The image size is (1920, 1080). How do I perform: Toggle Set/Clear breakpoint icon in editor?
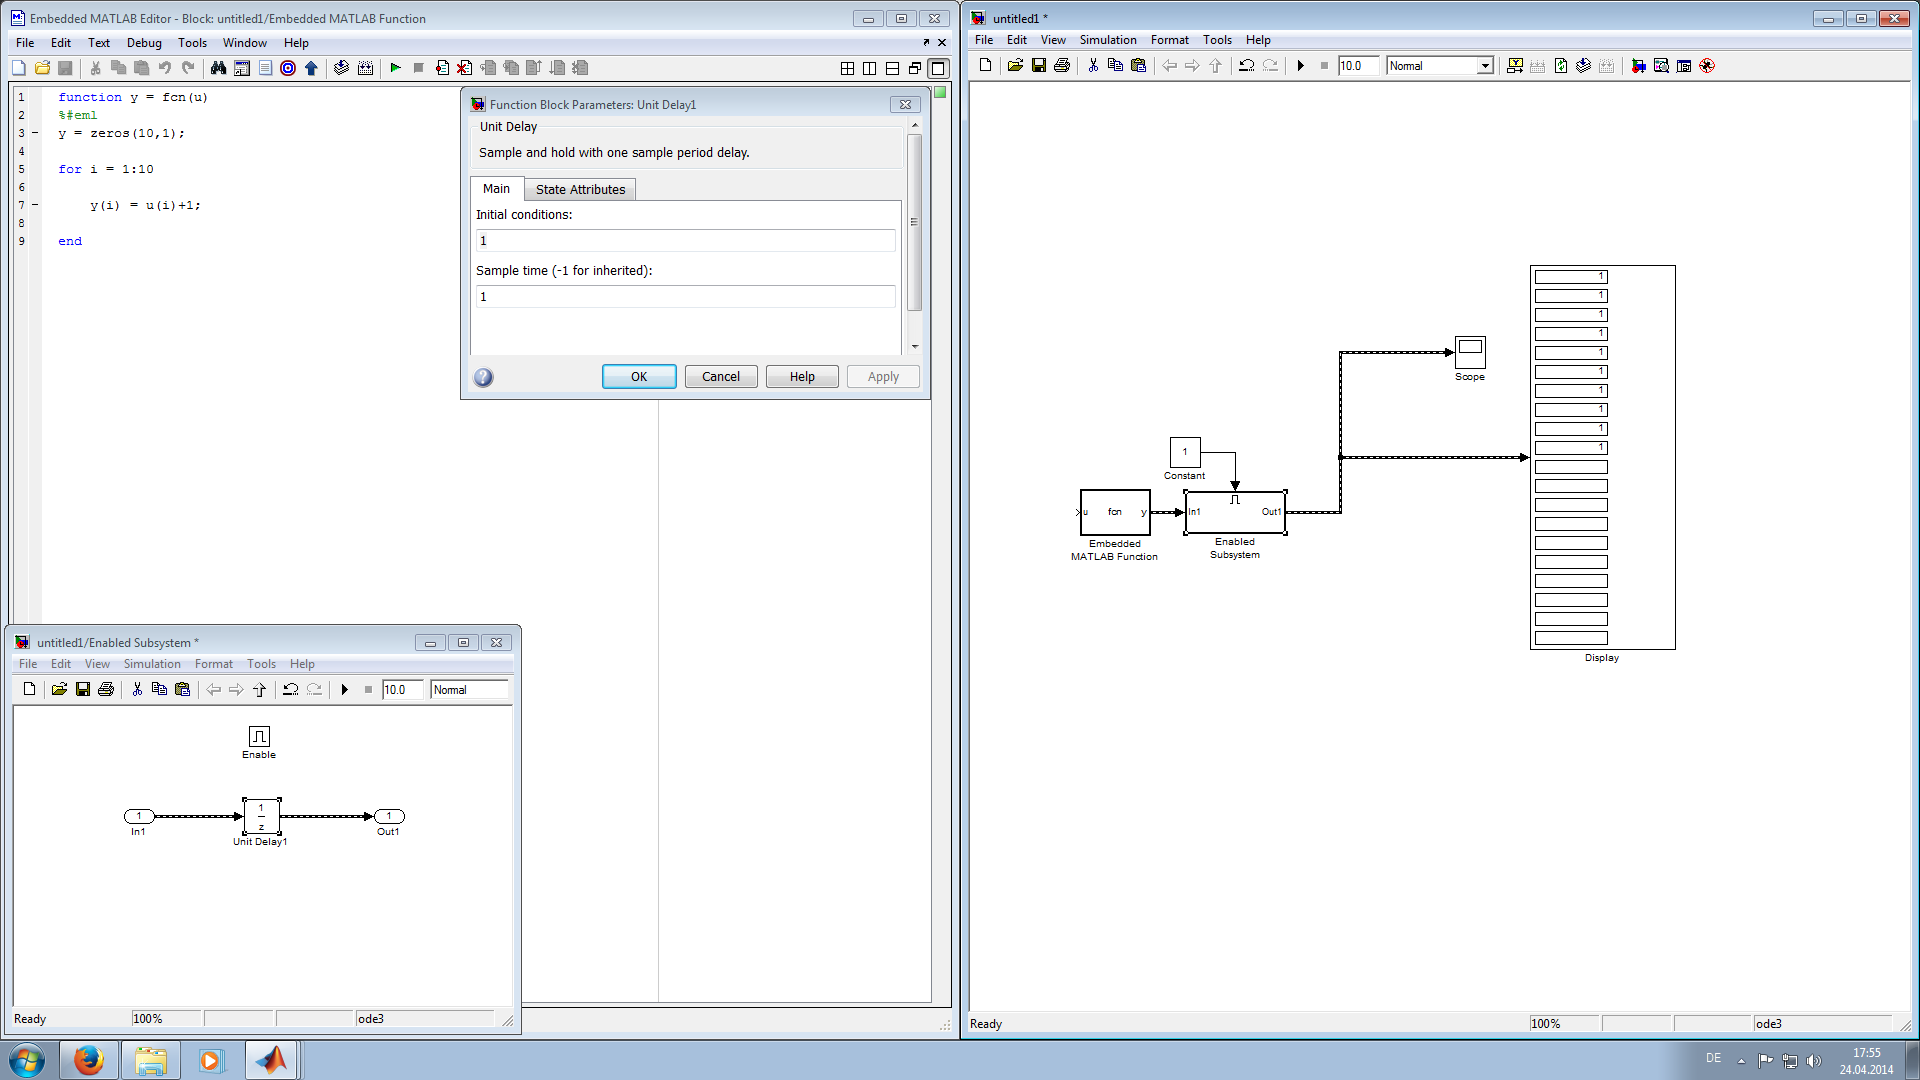(x=442, y=68)
